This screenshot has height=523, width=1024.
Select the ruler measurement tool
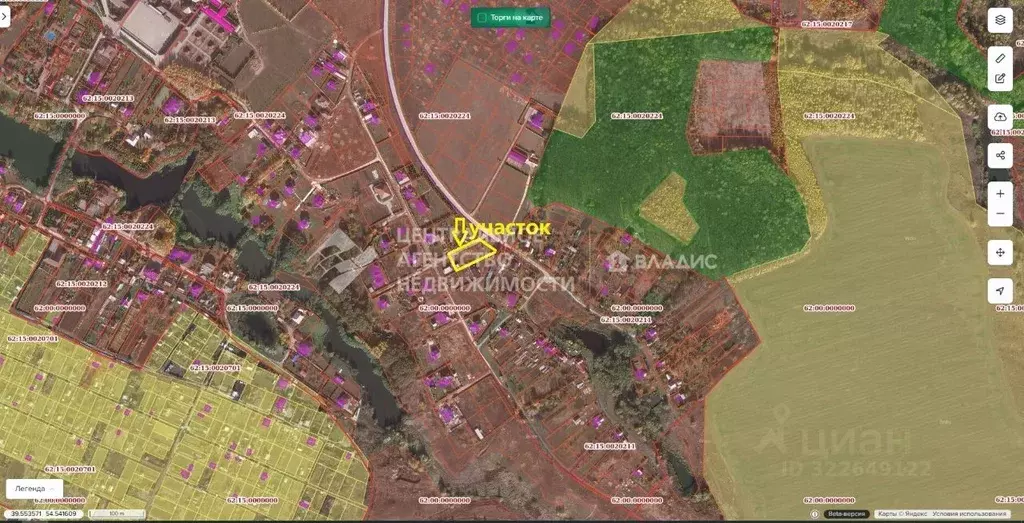[x=1000, y=57]
